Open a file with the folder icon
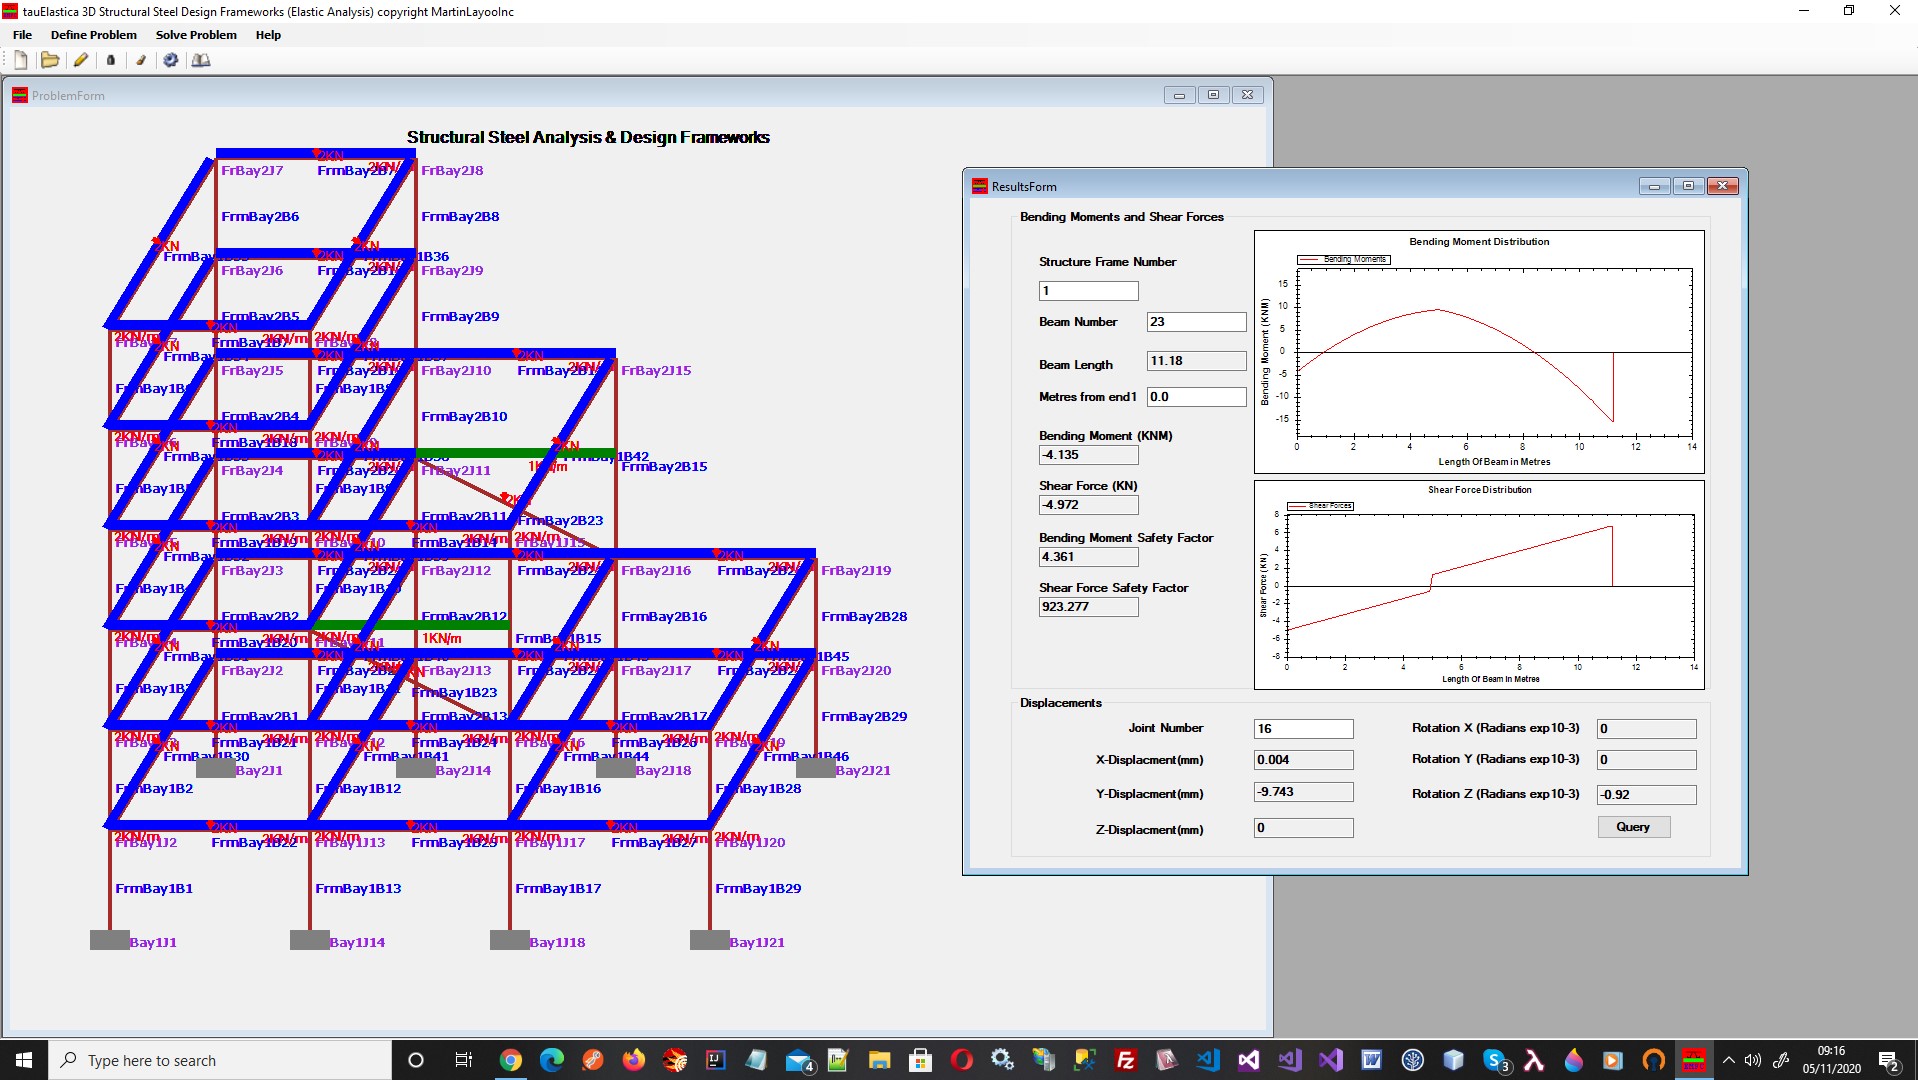Screen dimensions: 1918x1080 49,60
